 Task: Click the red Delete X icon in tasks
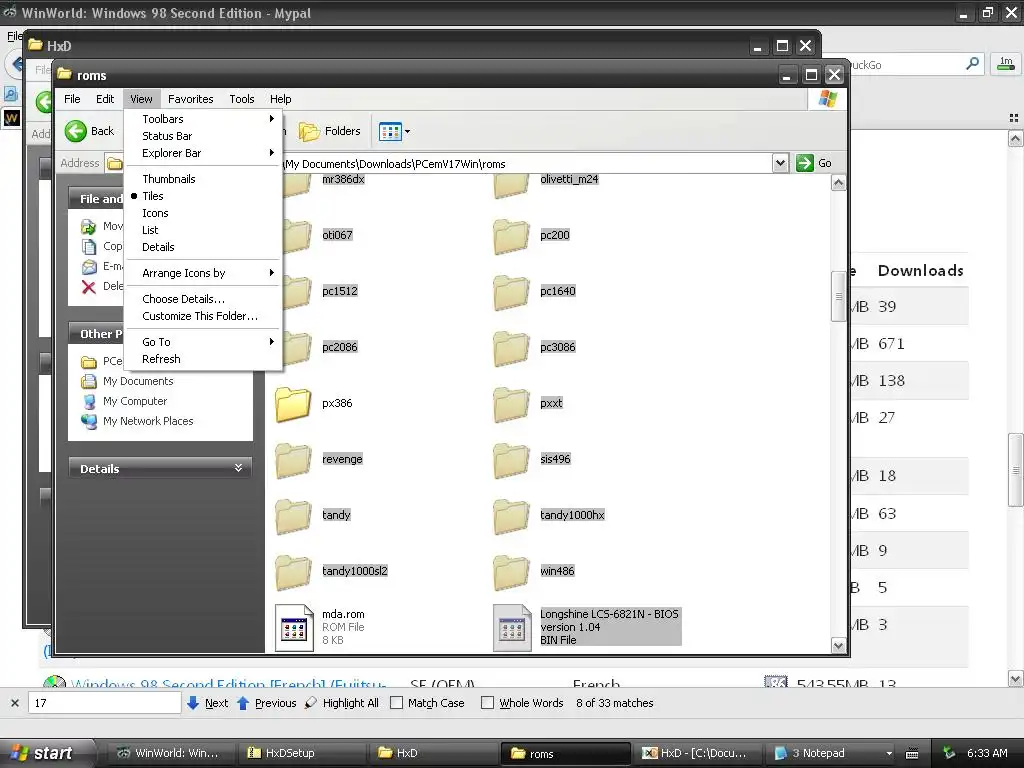point(89,287)
